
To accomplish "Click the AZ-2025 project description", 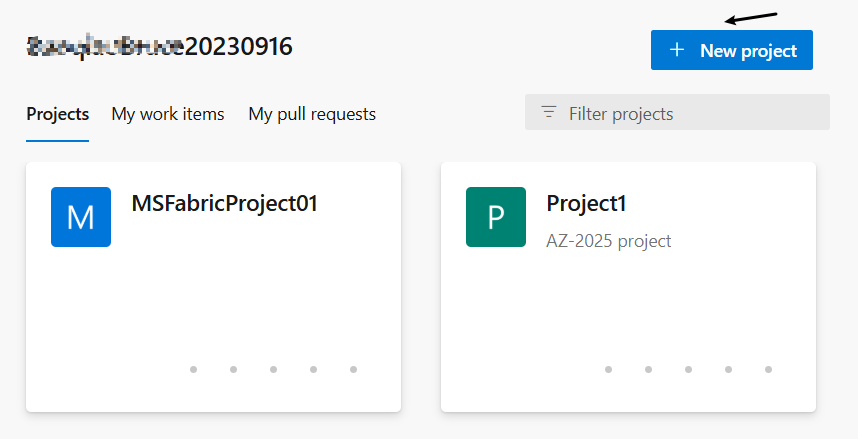I will click(x=608, y=241).
